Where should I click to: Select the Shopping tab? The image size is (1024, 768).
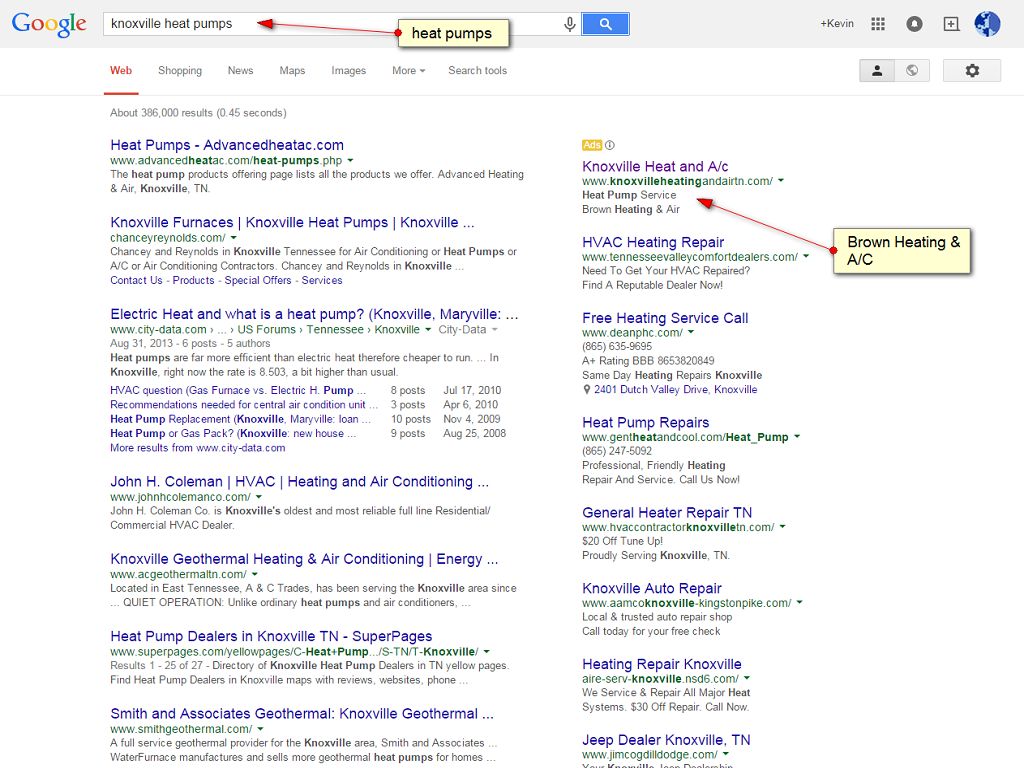[x=180, y=71]
